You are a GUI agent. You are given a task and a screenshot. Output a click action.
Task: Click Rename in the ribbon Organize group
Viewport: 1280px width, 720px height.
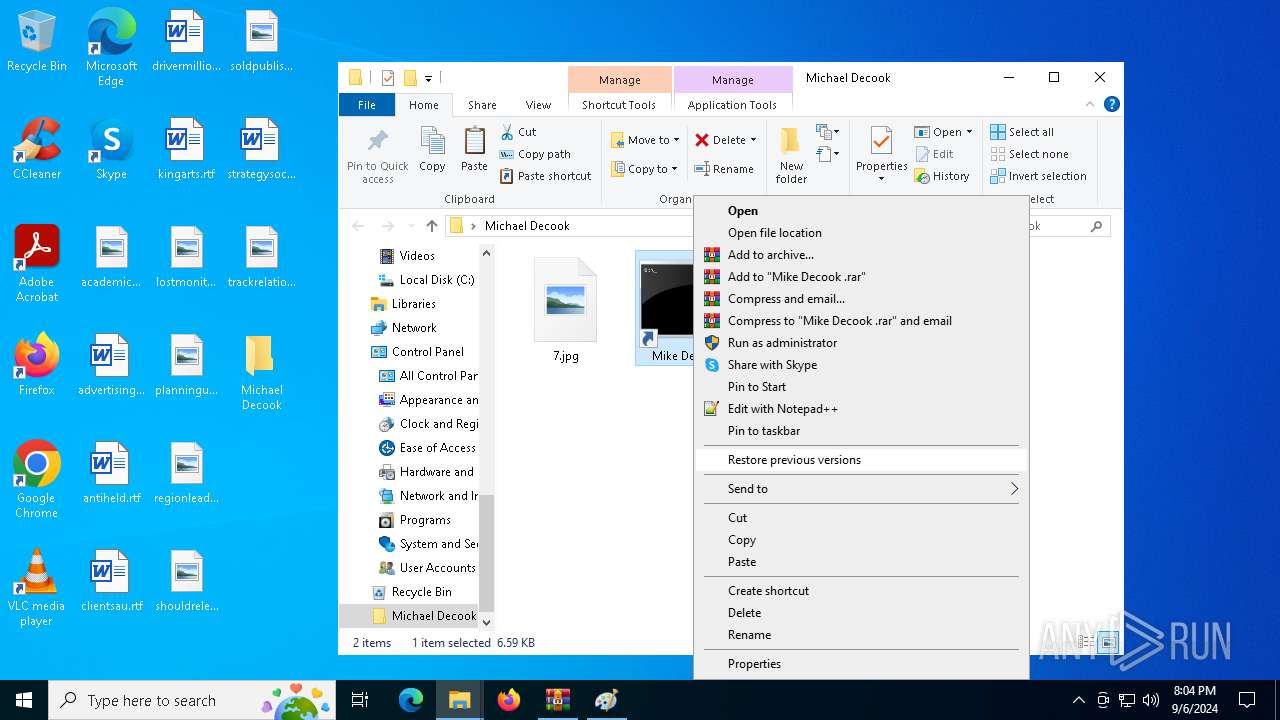click(724, 169)
